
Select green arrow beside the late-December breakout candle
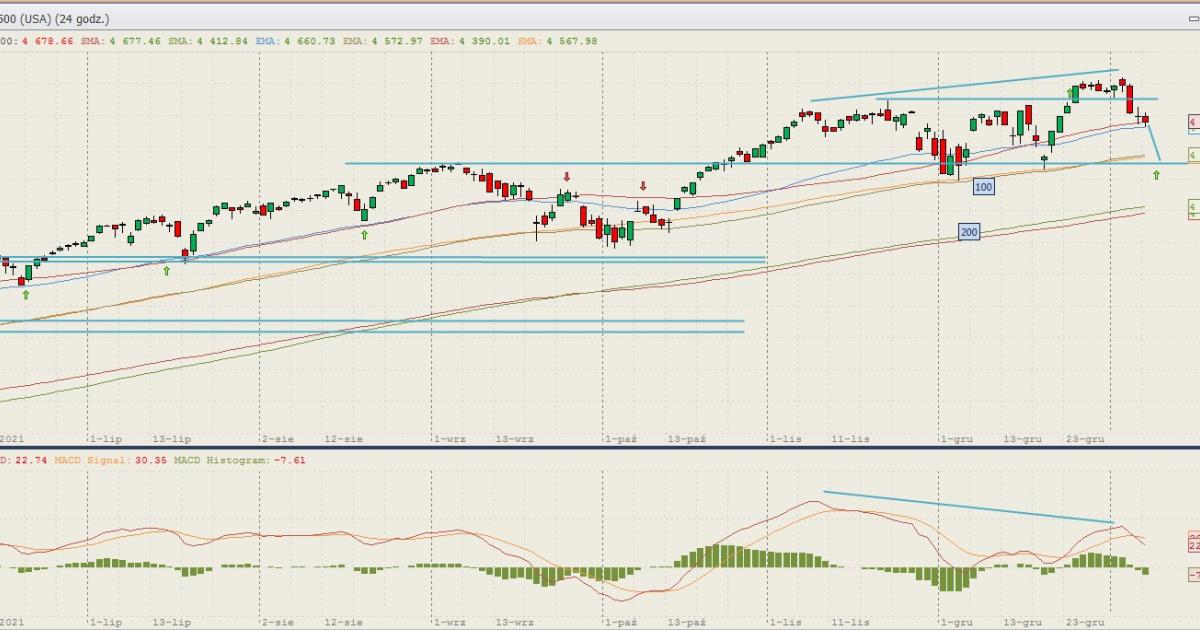click(1068, 92)
